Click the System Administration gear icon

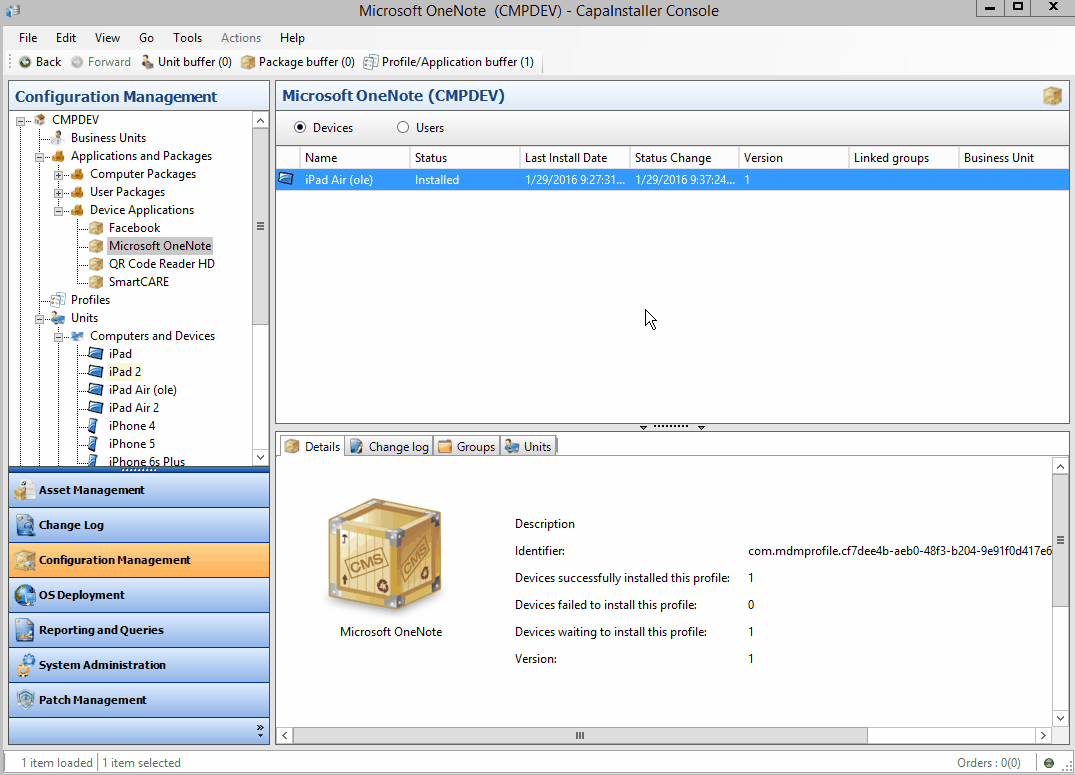tap(25, 665)
